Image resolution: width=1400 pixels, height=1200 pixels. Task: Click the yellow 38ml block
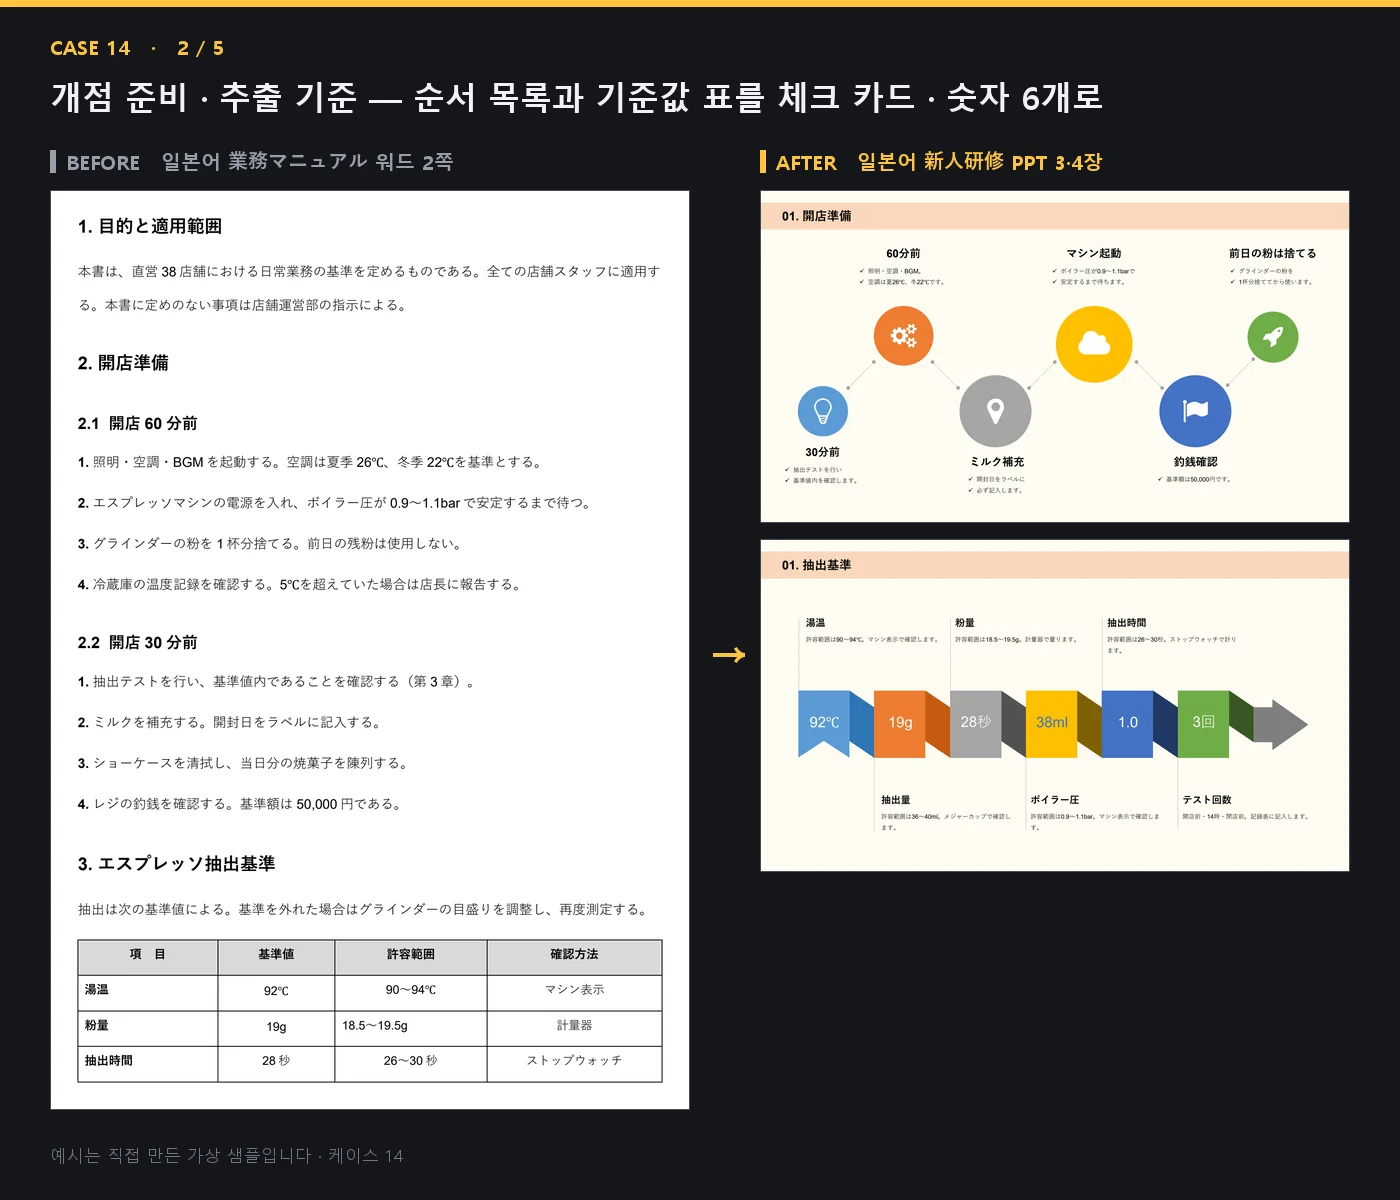1052,723
